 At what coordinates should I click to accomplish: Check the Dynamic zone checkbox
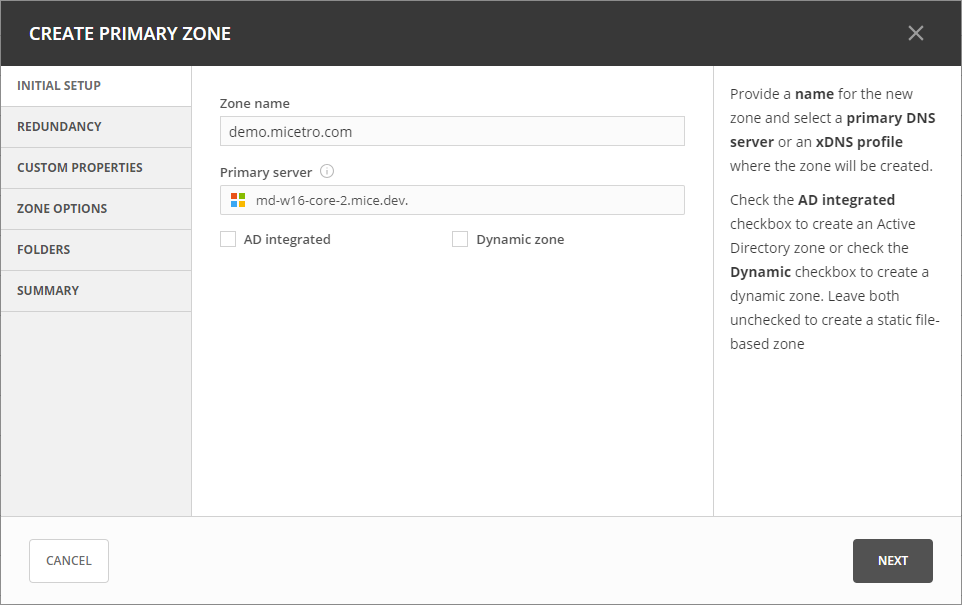460,239
